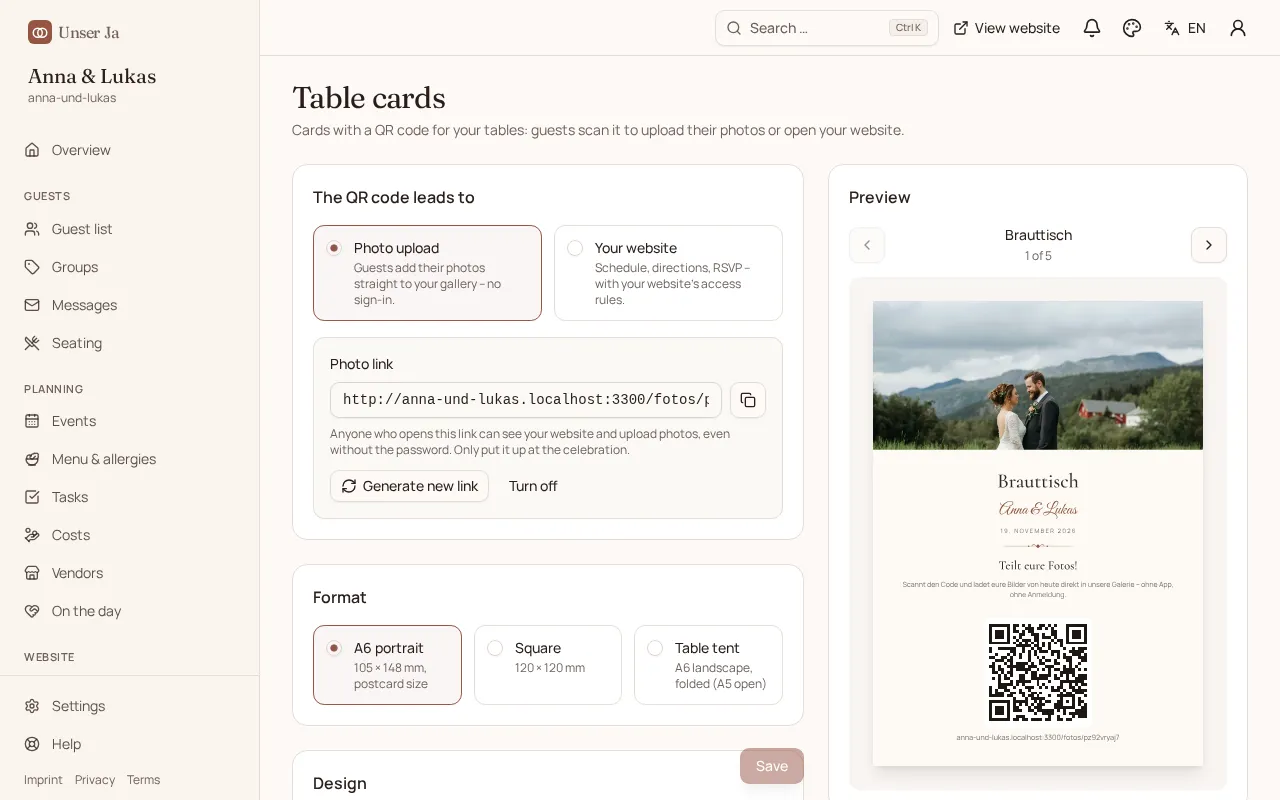Open the Messages page
The width and height of the screenshot is (1280, 800).
(x=130, y=305)
